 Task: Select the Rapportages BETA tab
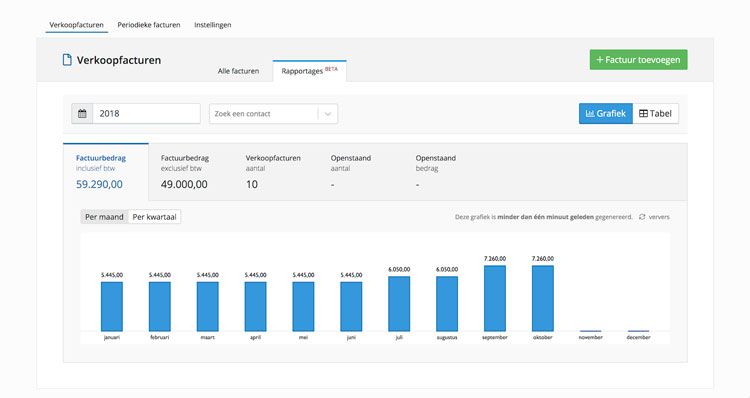pos(309,71)
